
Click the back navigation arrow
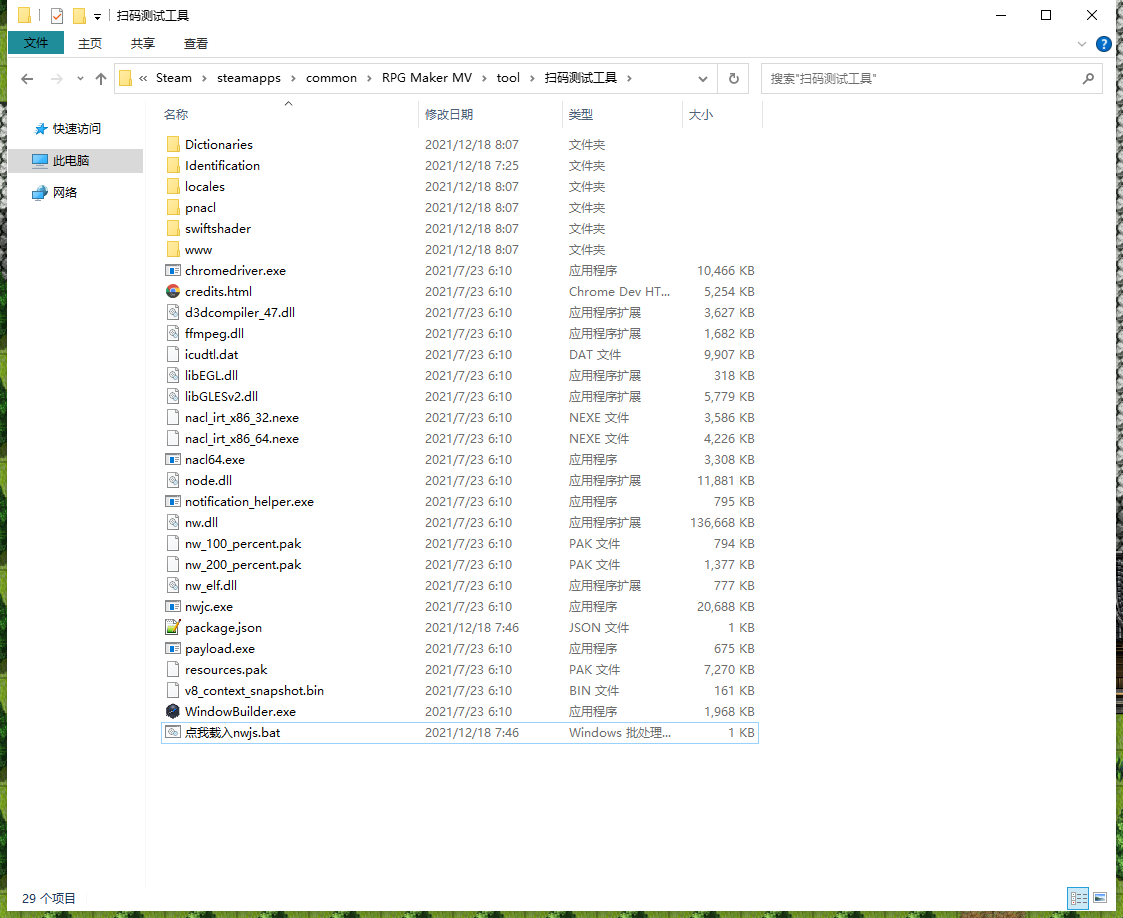[27, 79]
